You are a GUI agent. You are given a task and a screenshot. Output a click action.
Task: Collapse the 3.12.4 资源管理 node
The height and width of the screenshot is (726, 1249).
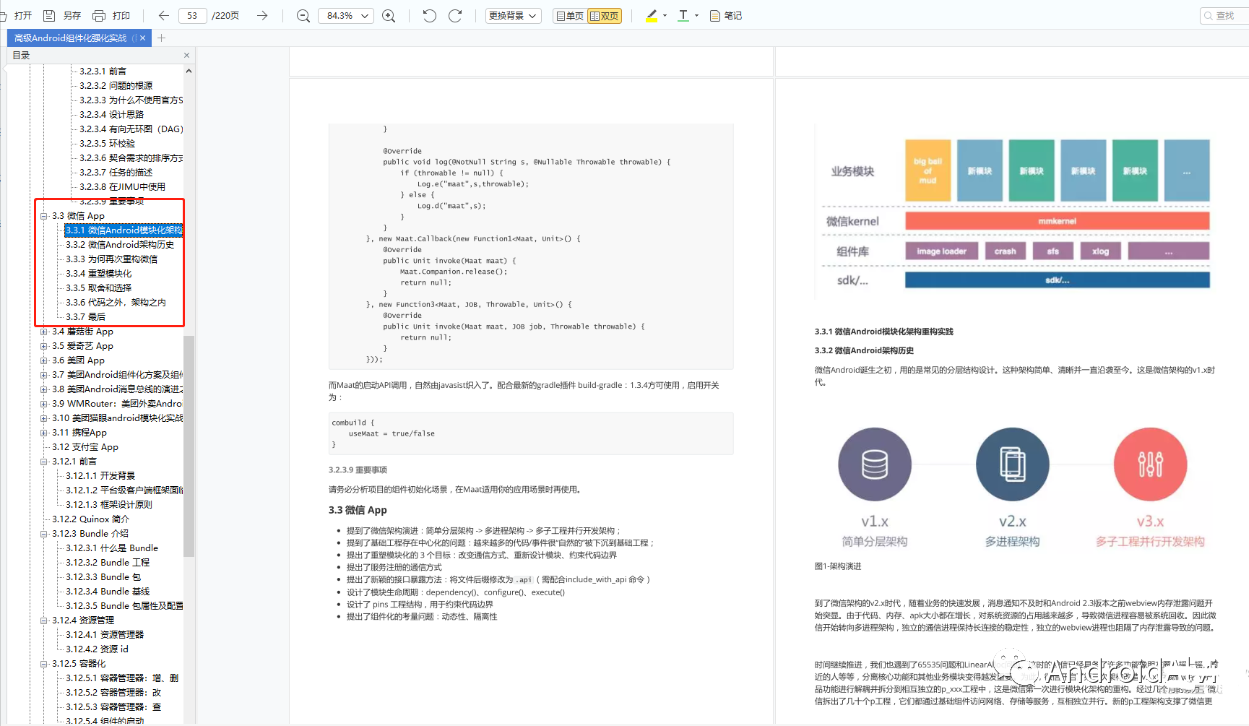coord(44,620)
